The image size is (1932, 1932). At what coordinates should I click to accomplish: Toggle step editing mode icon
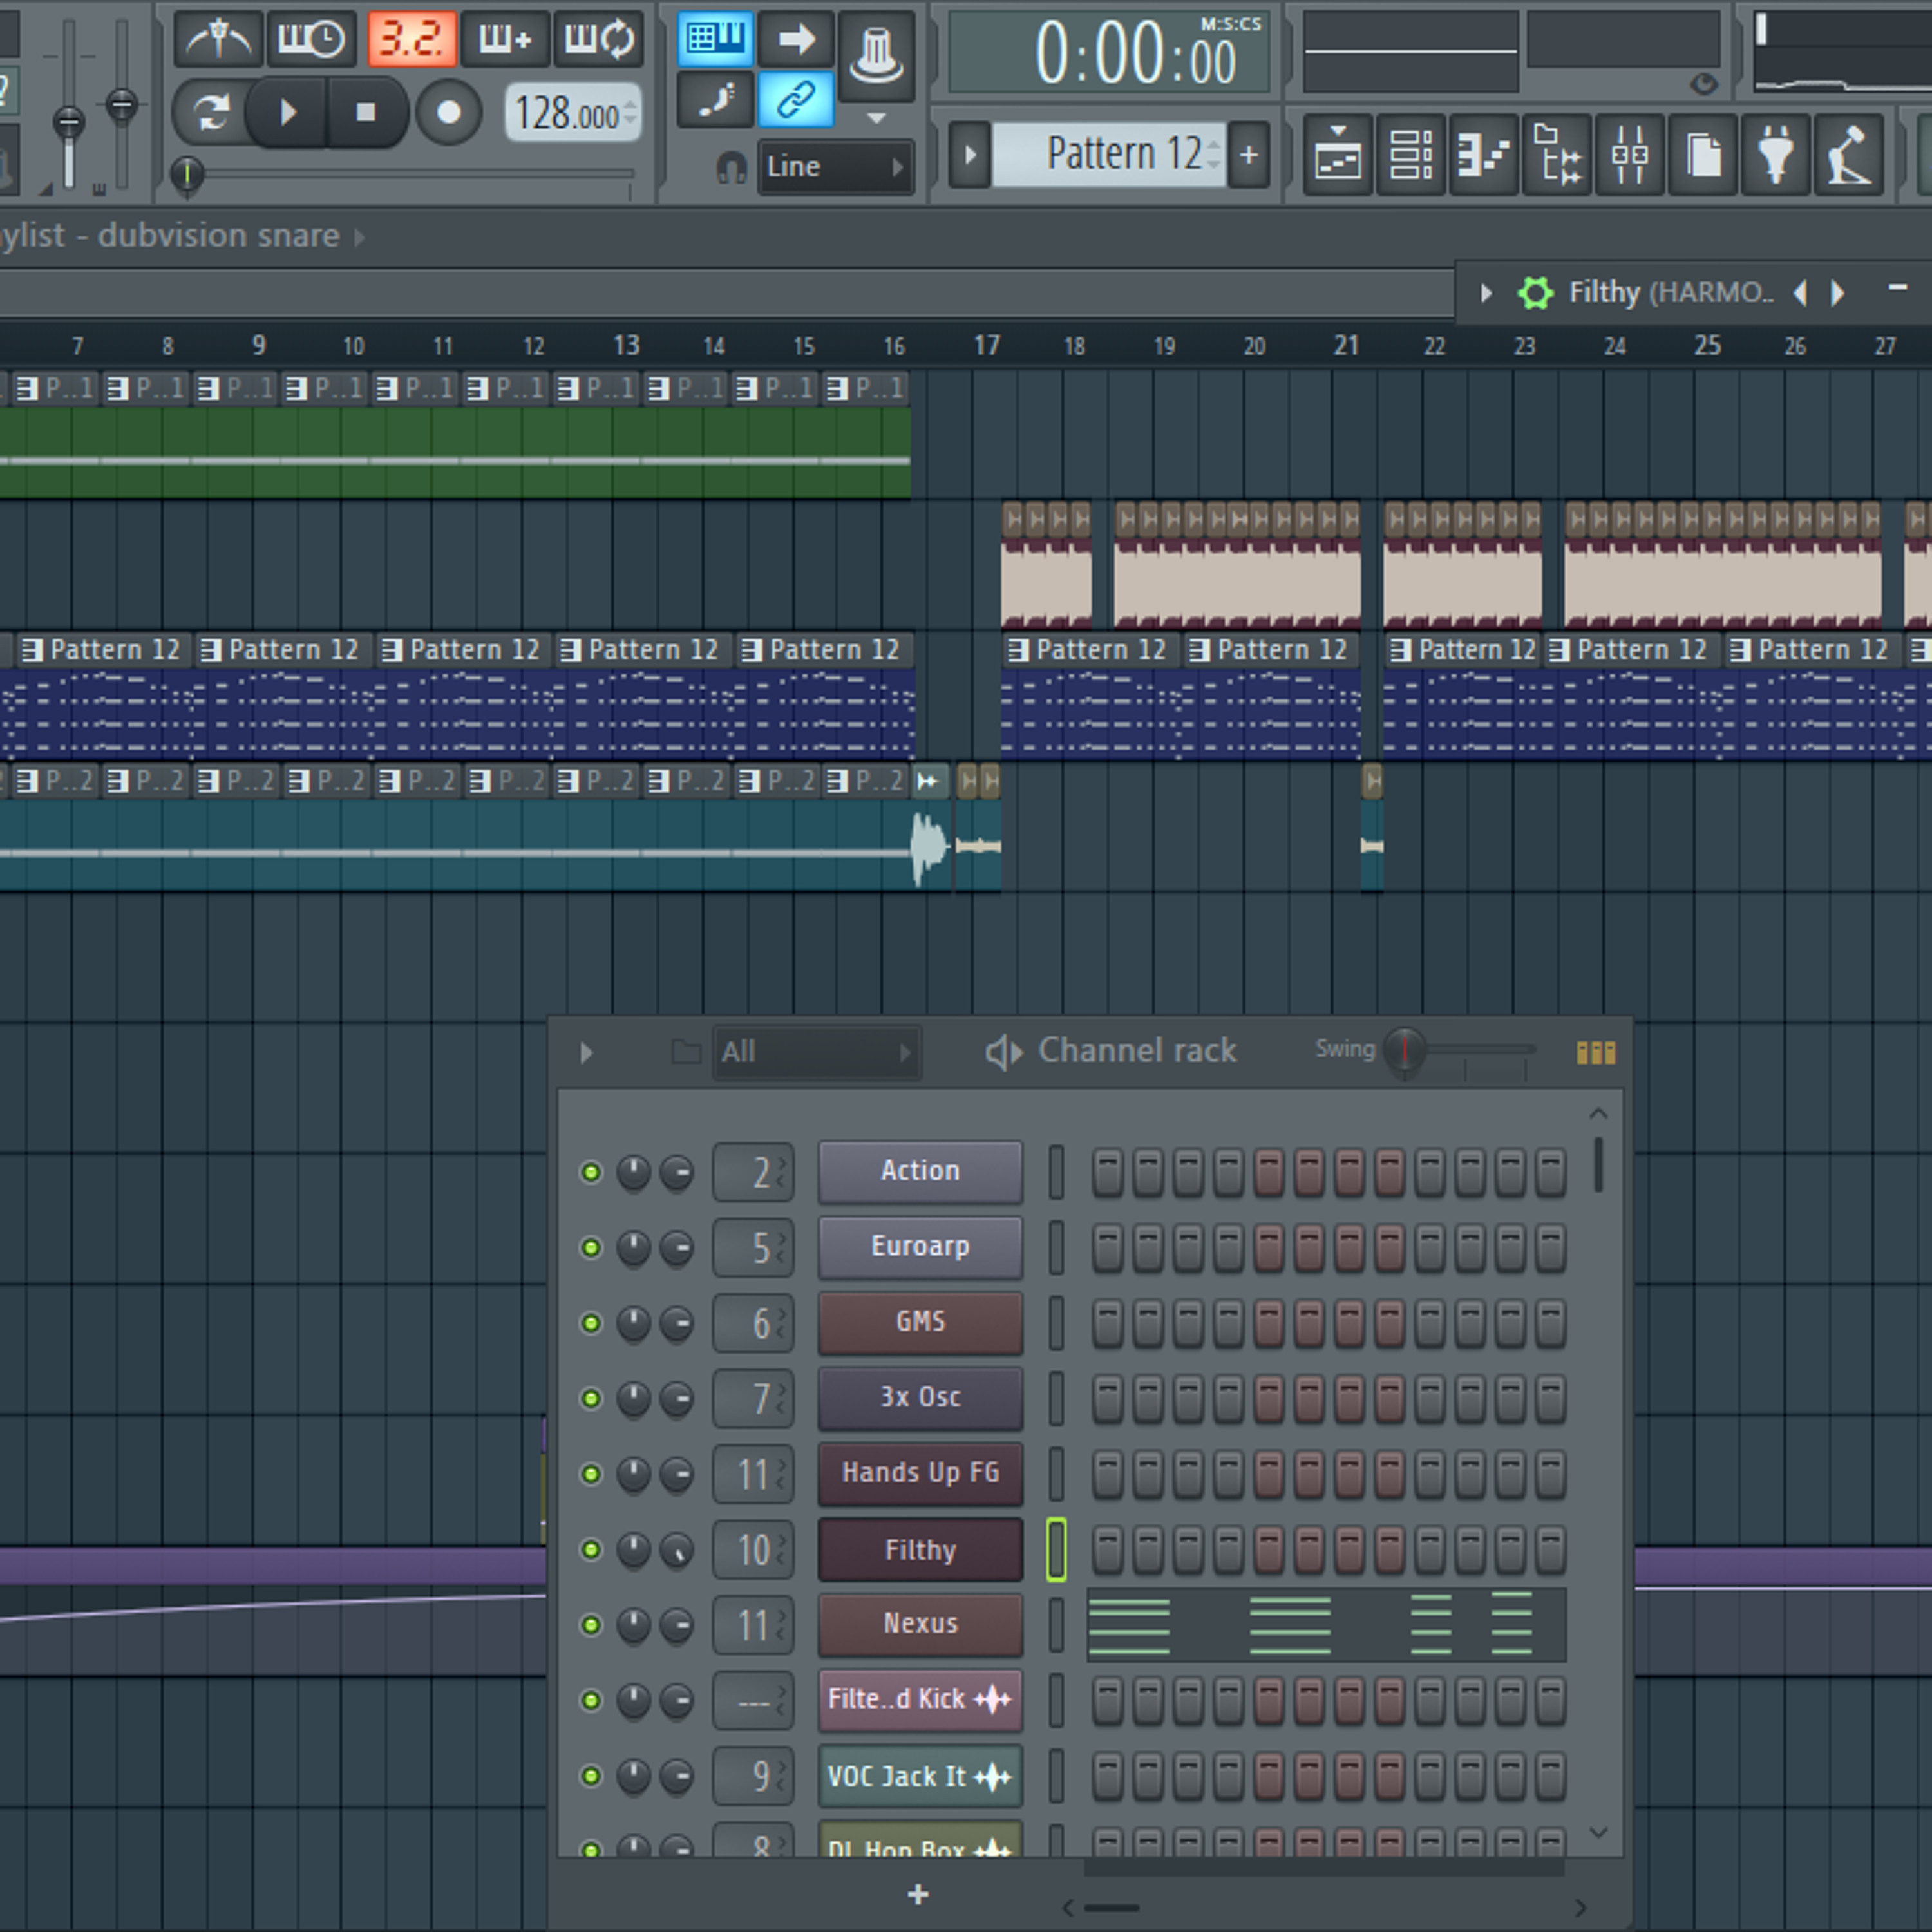pyautogui.click(x=715, y=100)
